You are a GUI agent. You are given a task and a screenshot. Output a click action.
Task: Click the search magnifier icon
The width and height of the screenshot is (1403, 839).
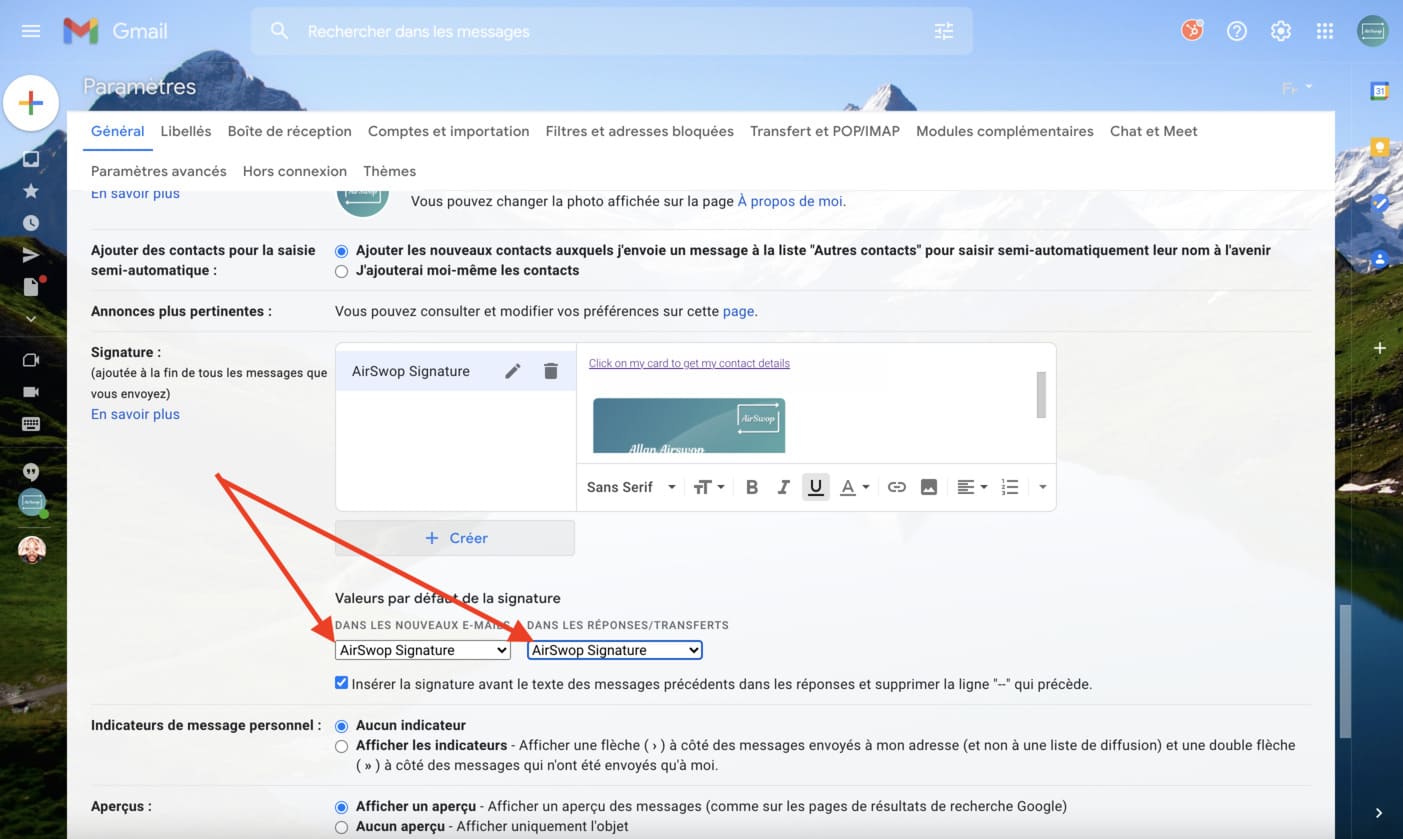280,31
